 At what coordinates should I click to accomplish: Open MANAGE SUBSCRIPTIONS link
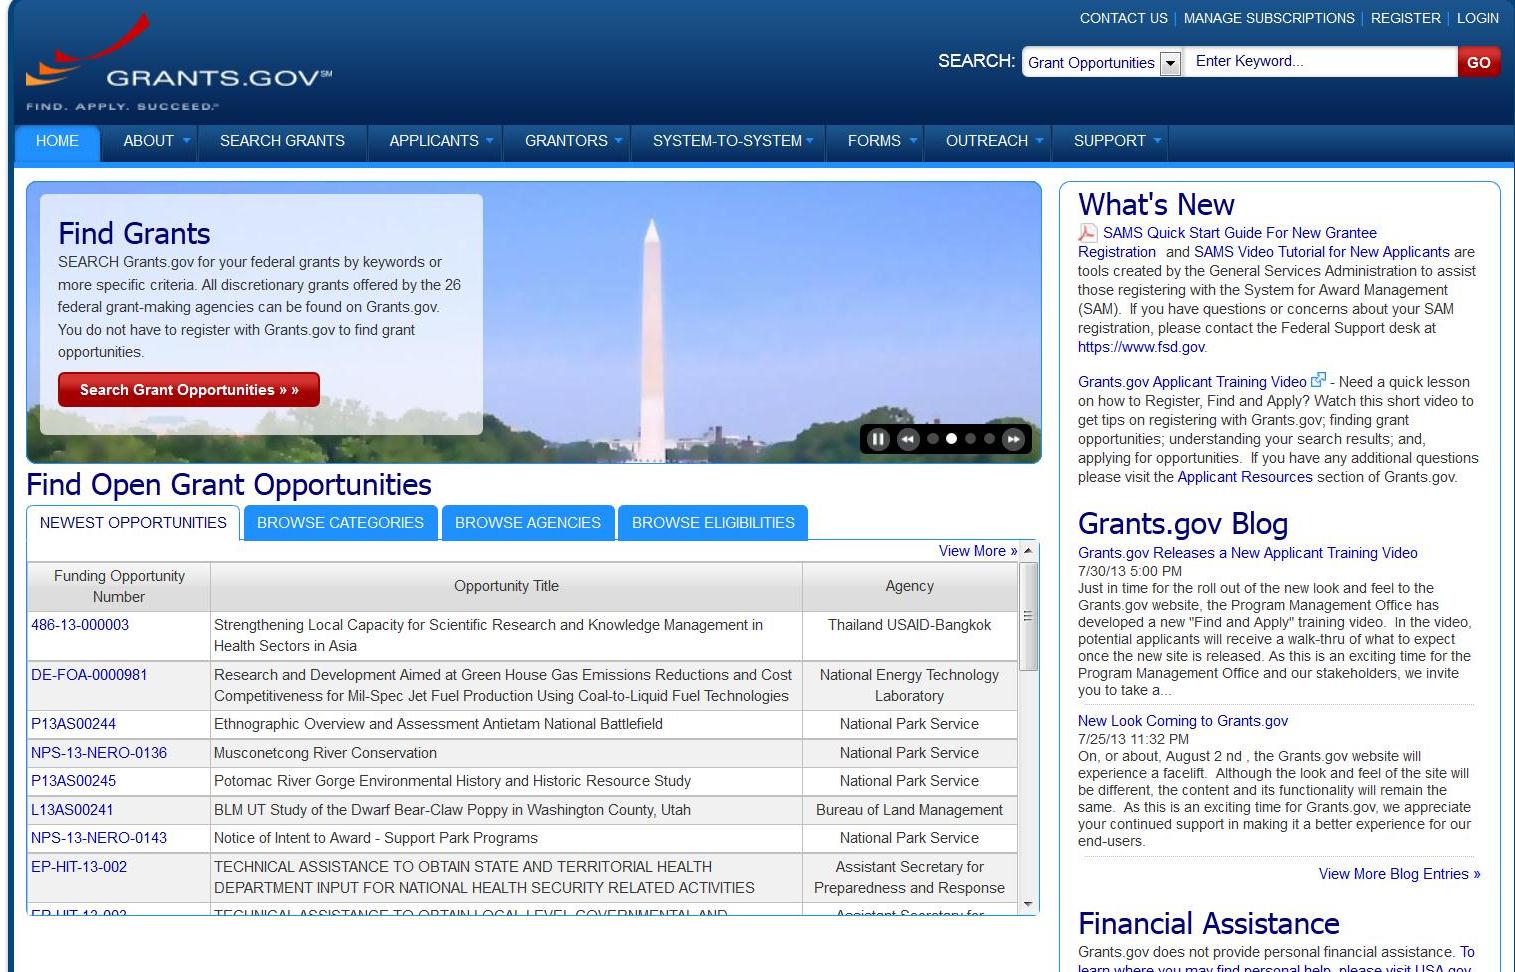[1269, 18]
